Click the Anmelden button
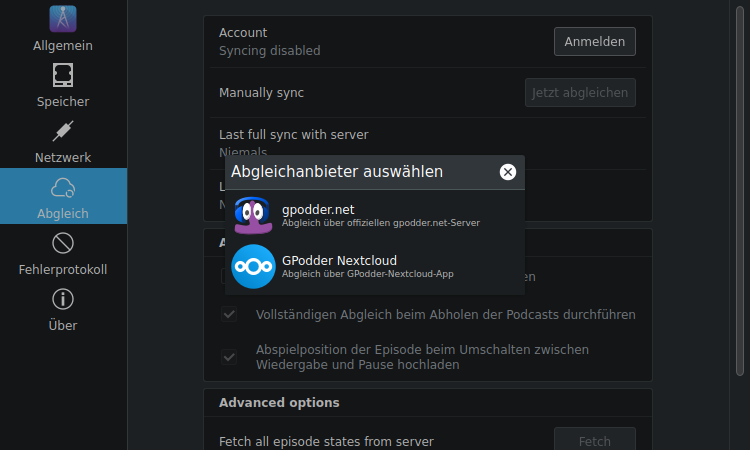Image resolution: width=750 pixels, height=450 pixels. (x=594, y=42)
